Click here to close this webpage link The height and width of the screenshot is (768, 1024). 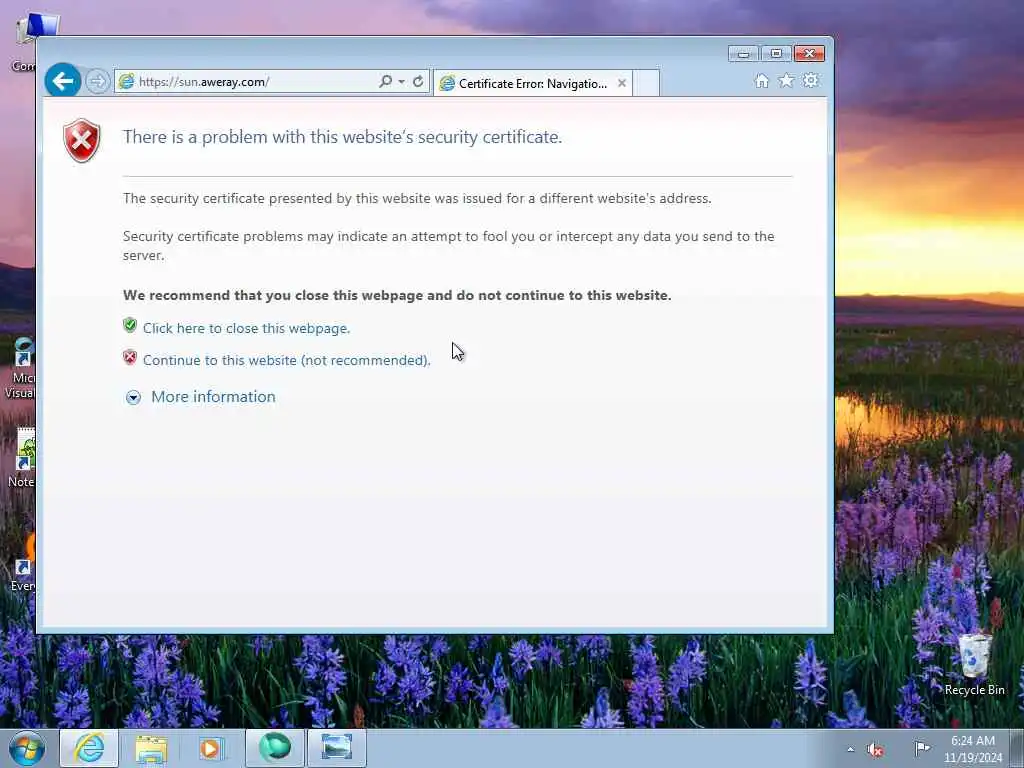tap(246, 328)
